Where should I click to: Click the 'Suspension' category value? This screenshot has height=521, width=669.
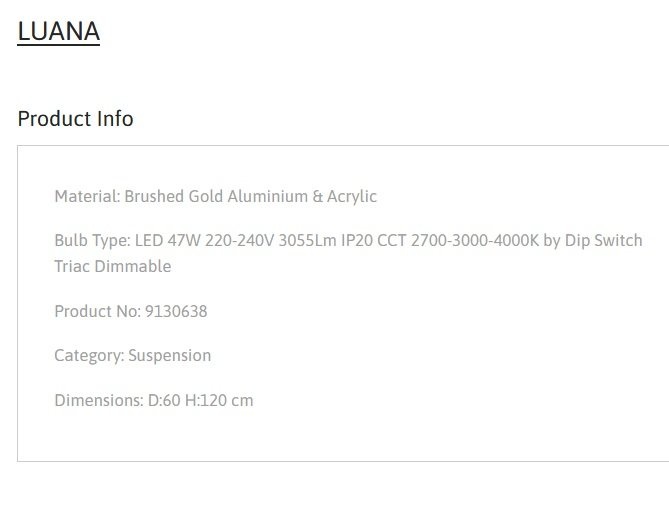(x=170, y=356)
